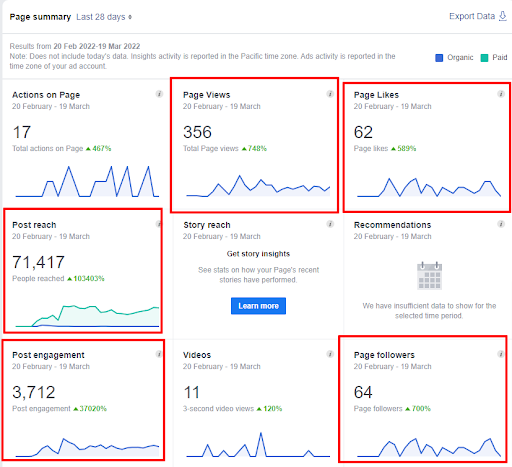Click the Page Views line chart
The width and height of the screenshot is (512, 467).
pyautogui.click(x=258, y=186)
